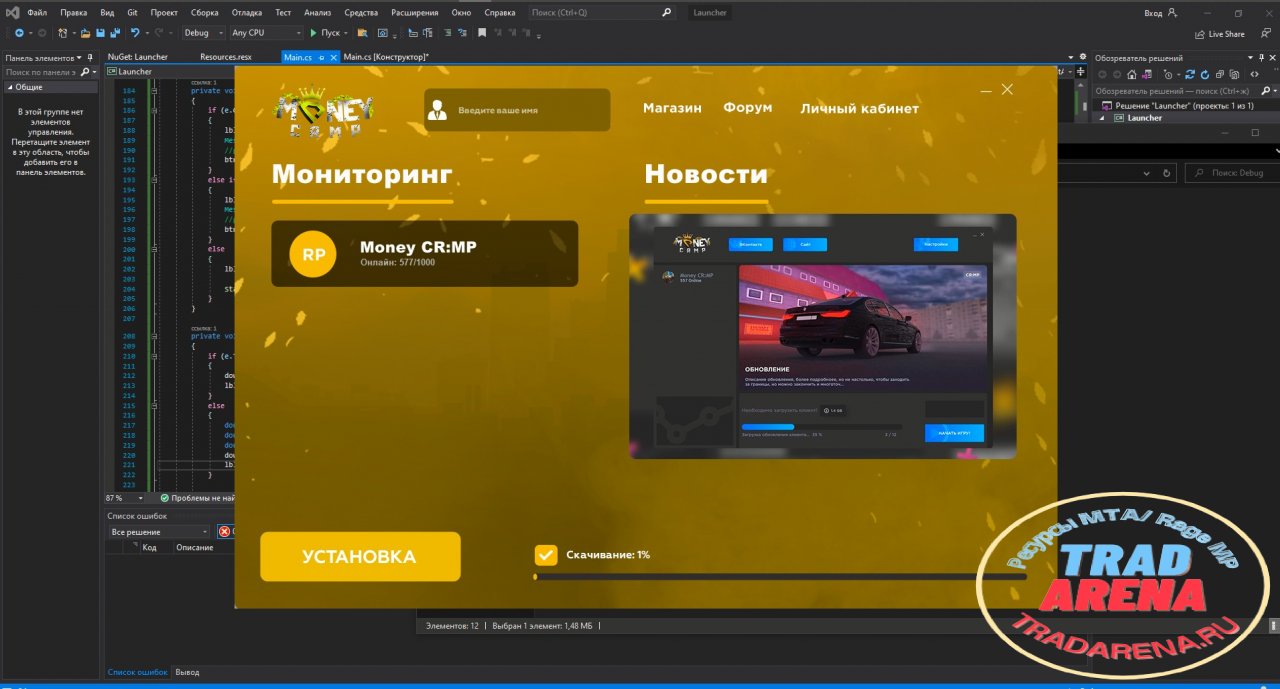Close the Main.cs tab

(x=335, y=57)
